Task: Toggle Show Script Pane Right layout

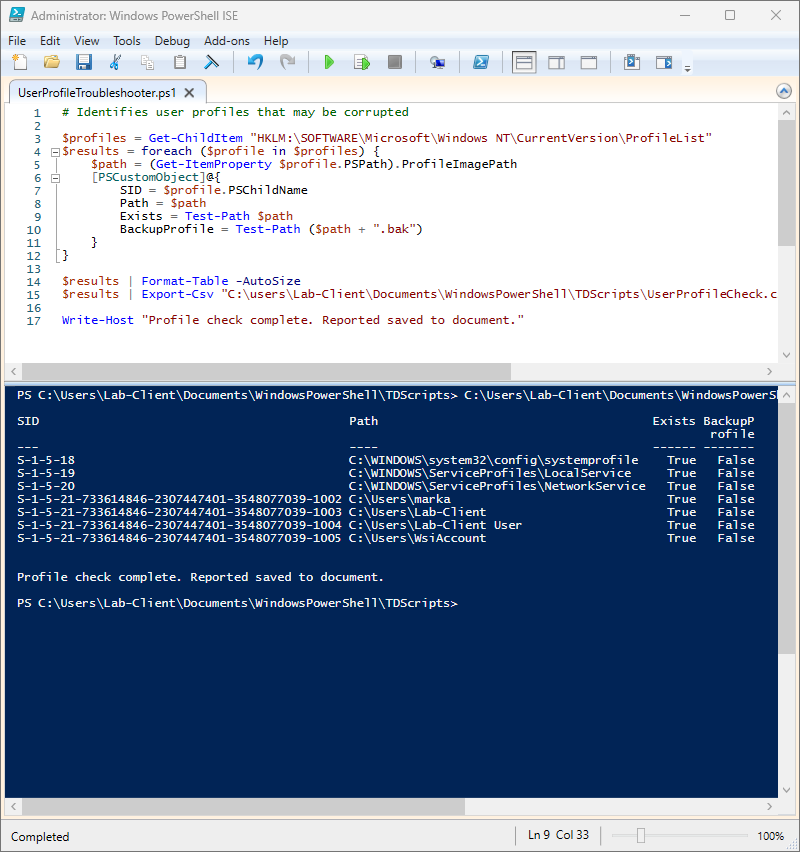Action: pos(557,61)
